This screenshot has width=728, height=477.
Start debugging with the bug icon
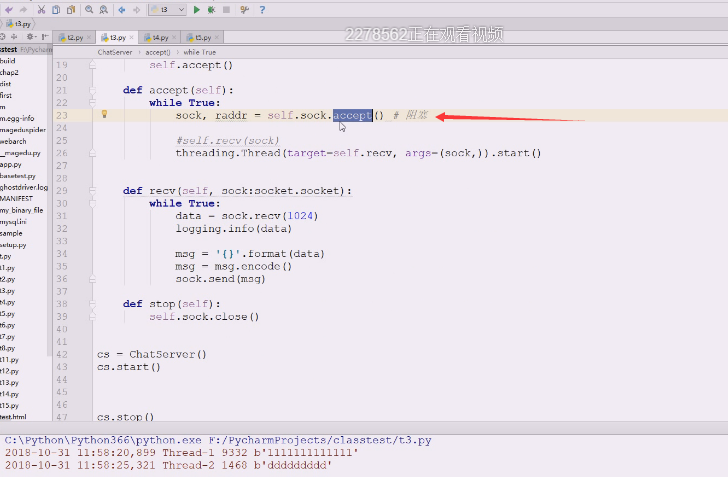(211, 9)
